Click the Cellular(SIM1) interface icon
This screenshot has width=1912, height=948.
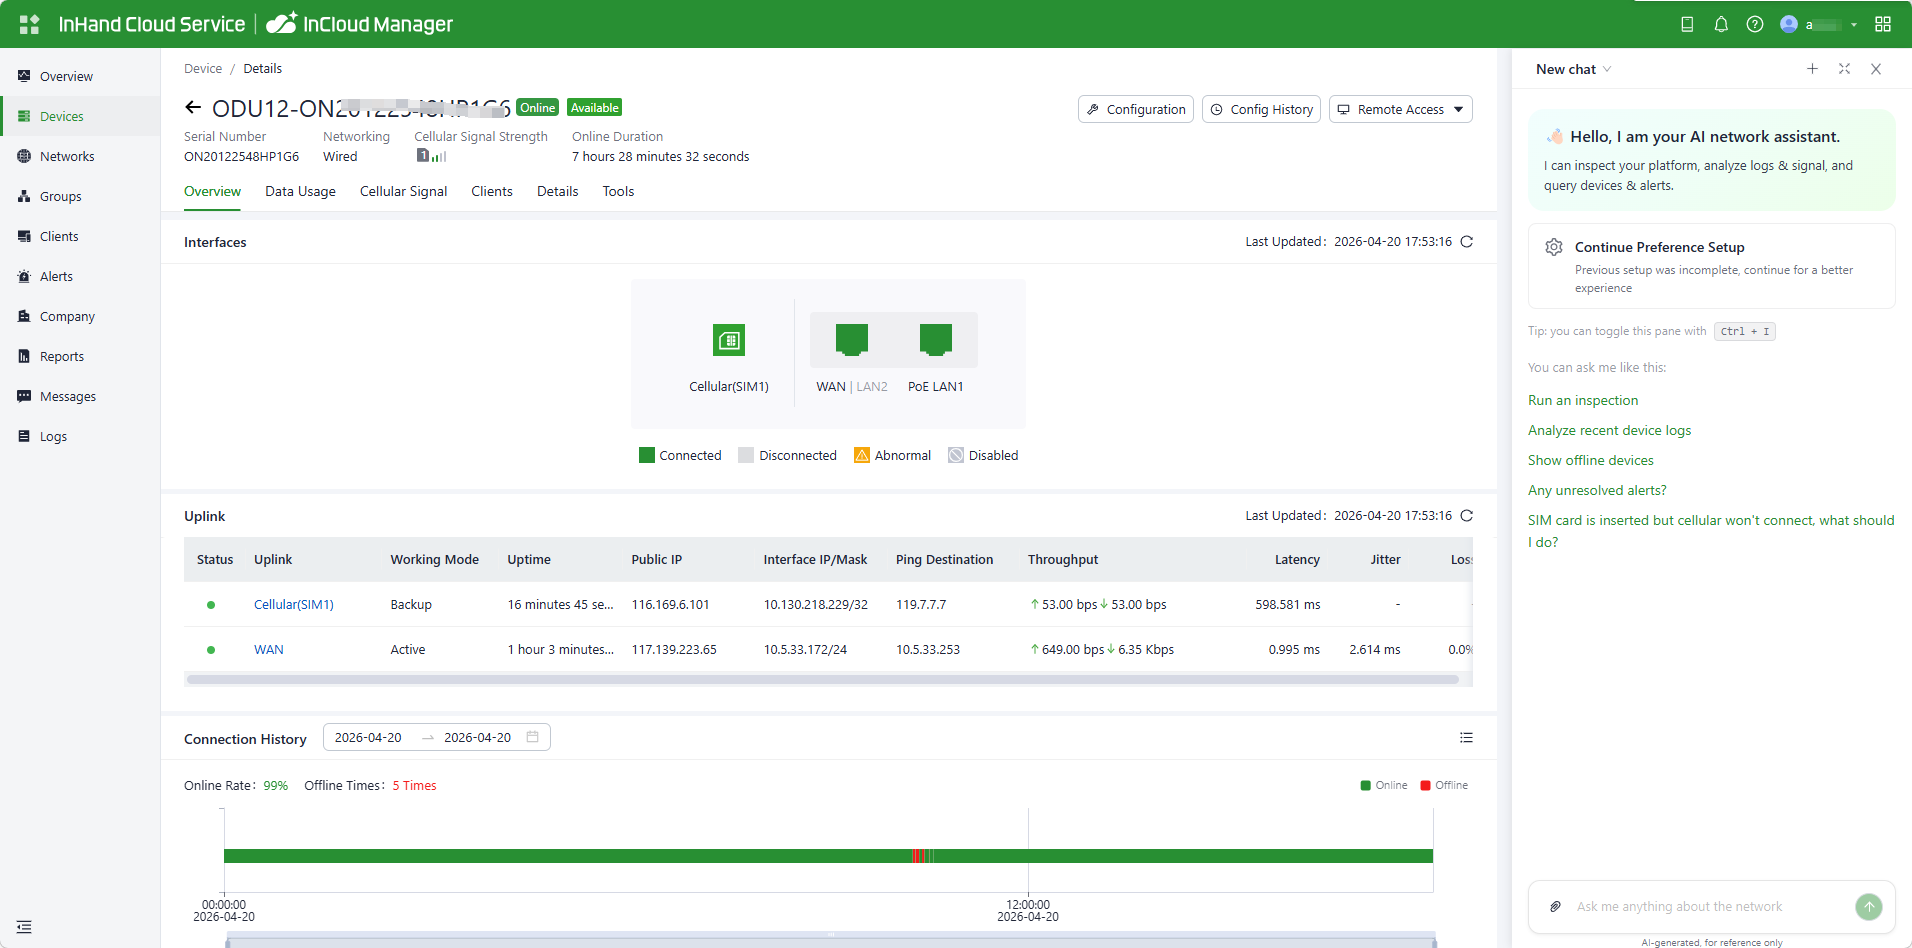click(x=729, y=341)
